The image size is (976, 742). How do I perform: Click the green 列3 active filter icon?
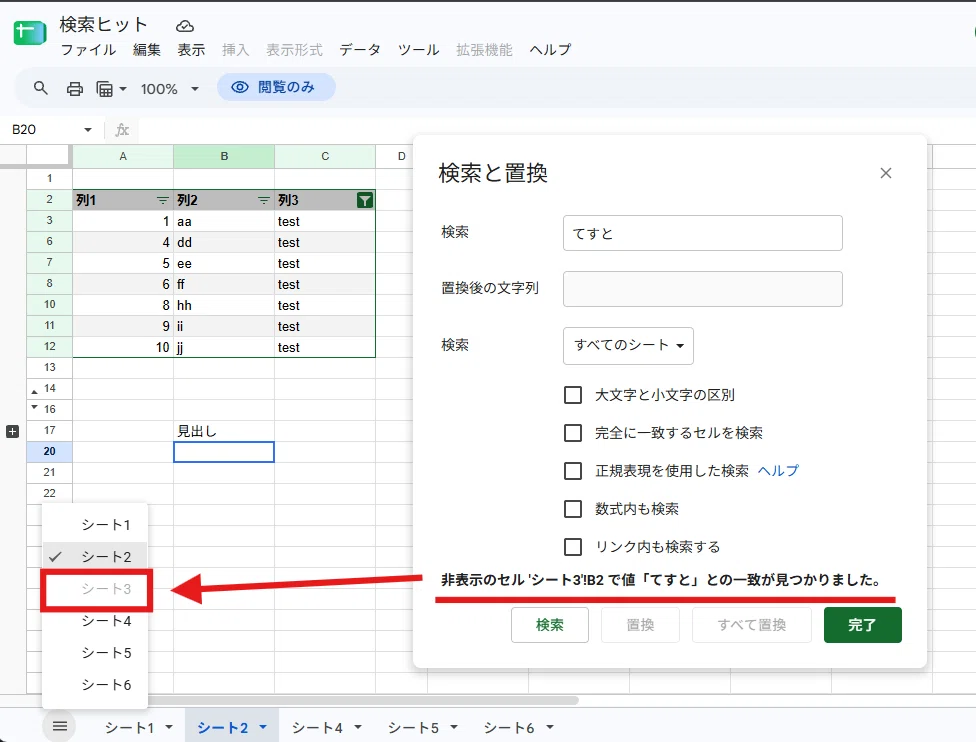click(365, 200)
